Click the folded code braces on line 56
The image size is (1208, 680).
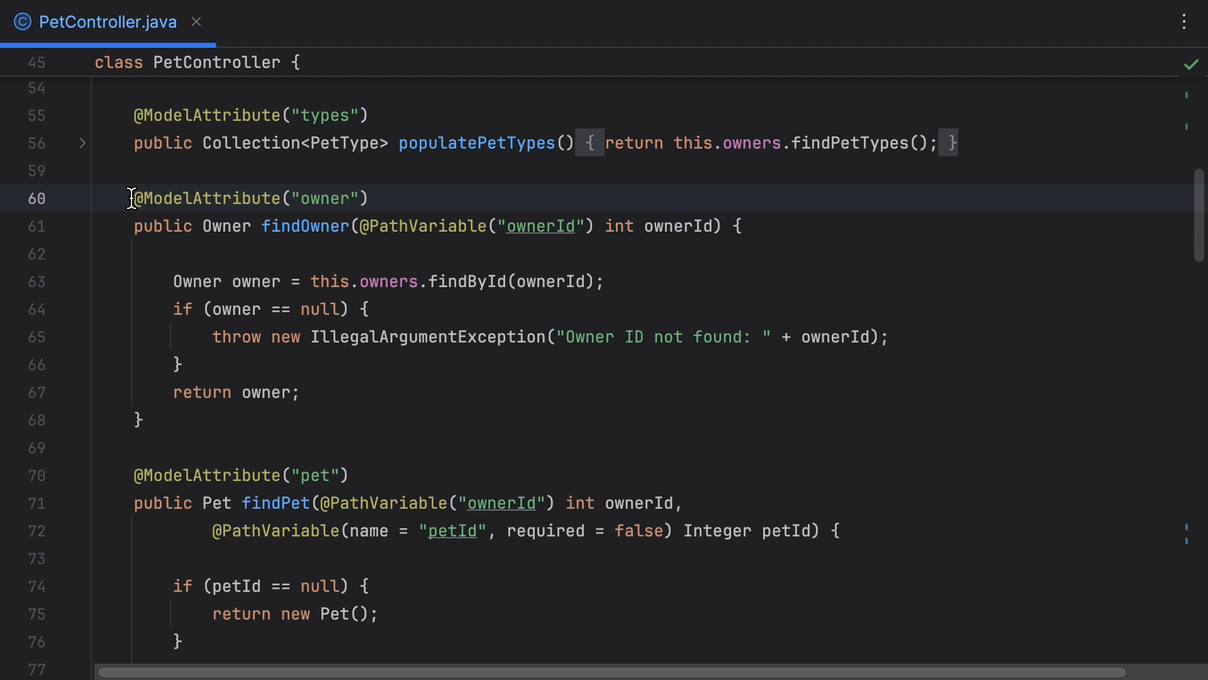click(590, 143)
